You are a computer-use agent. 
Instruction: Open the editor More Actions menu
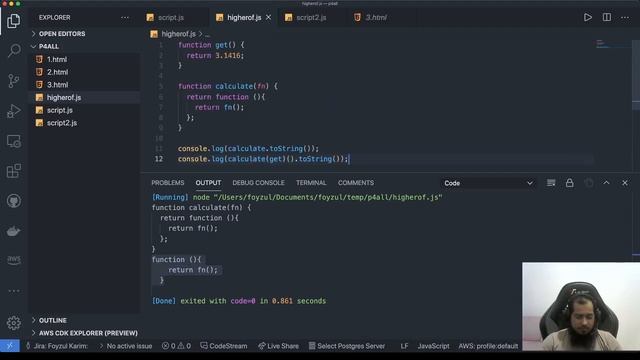625,18
